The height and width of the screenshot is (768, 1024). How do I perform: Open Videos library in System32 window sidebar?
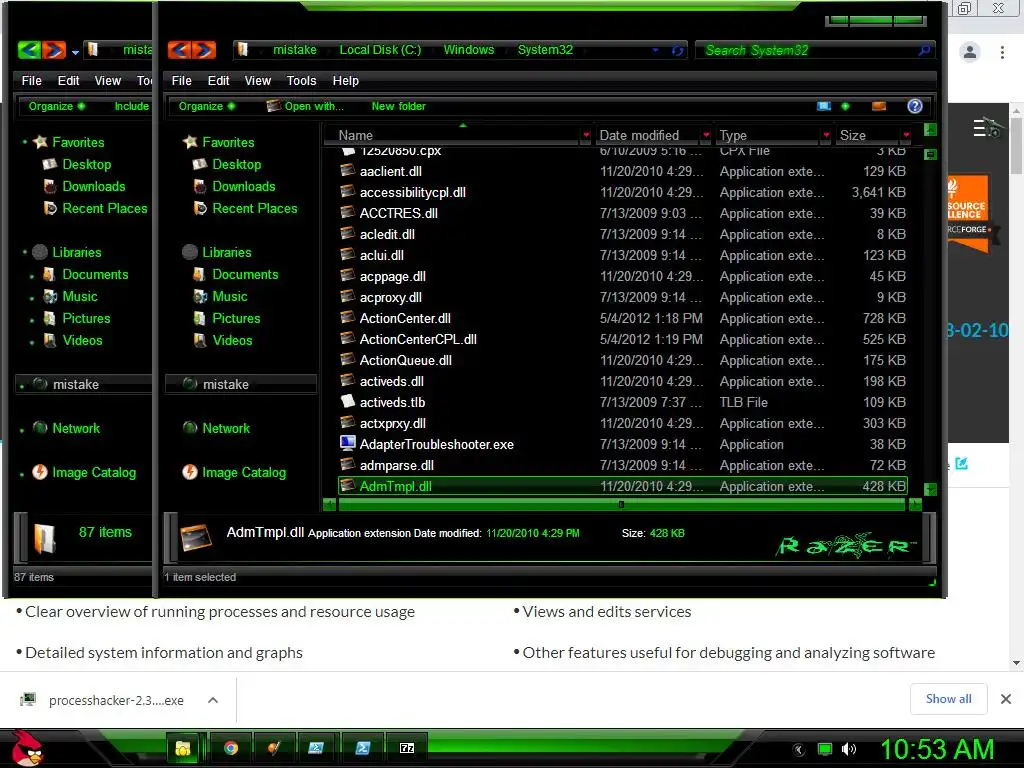(x=232, y=340)
